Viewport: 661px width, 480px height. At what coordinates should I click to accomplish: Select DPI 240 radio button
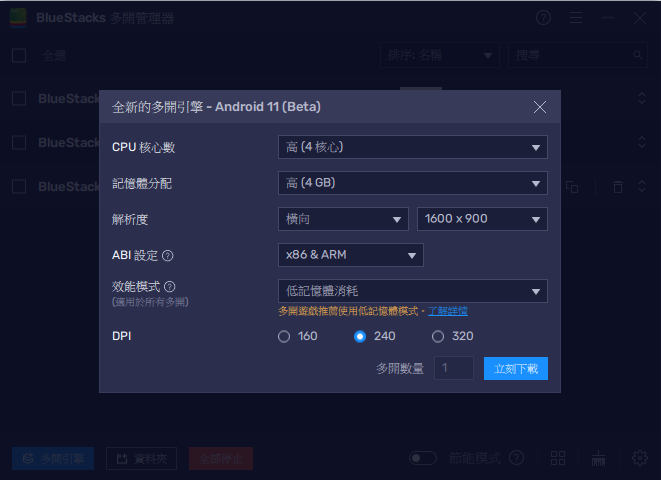[360, 336]
